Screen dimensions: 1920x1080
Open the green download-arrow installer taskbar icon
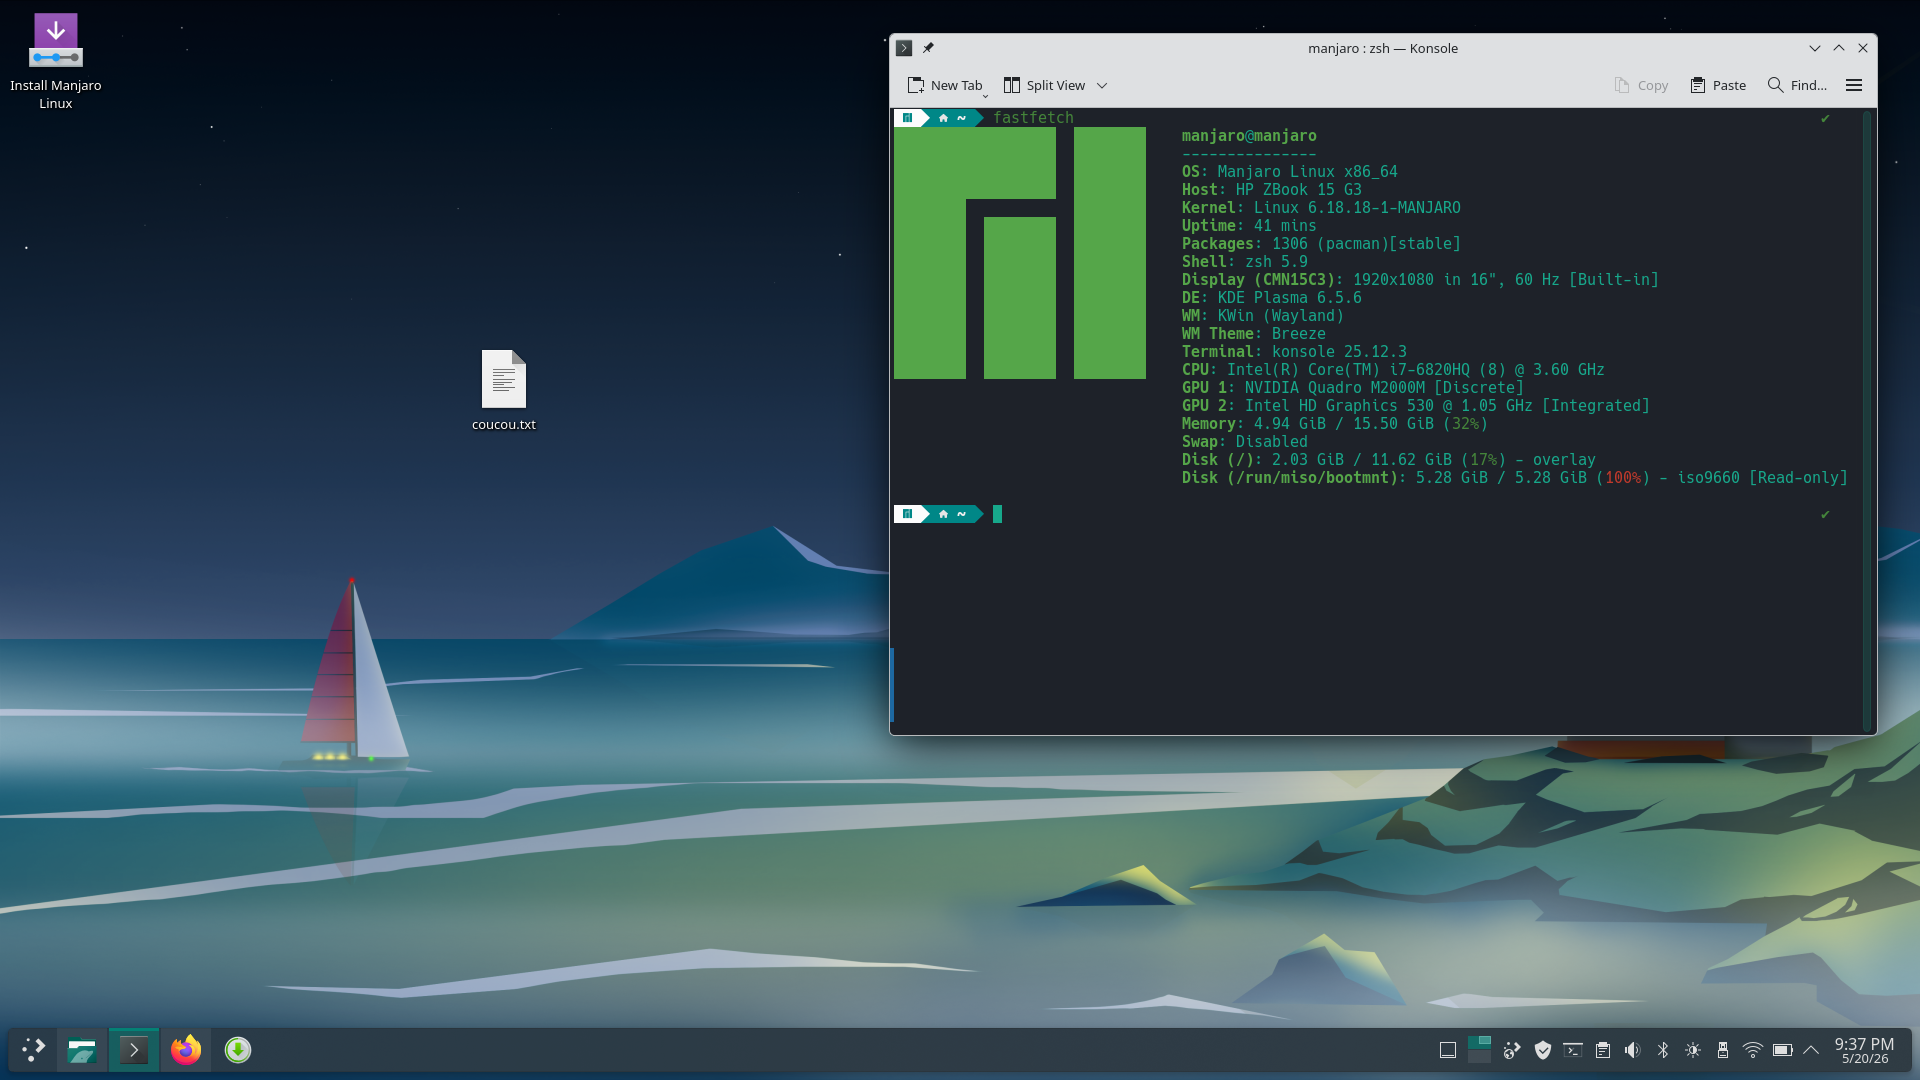[x=238, y=1050]
